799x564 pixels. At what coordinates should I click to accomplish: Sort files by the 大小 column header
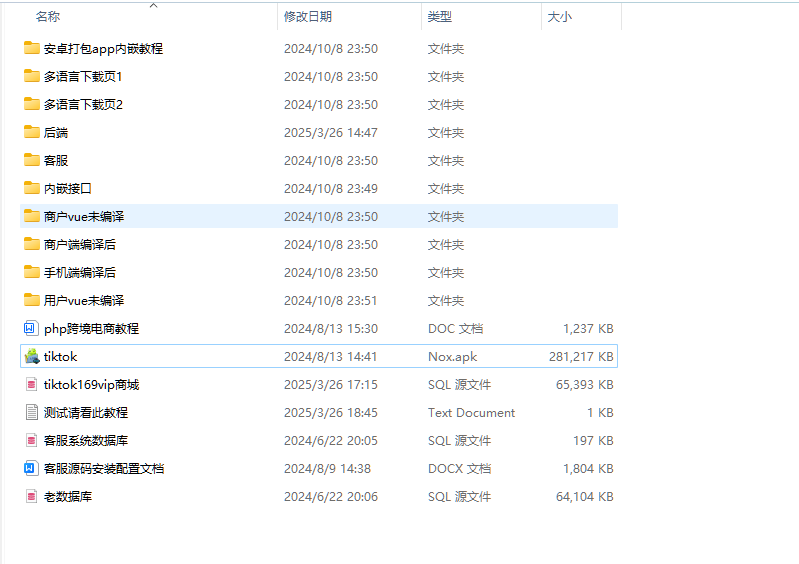pyautogui.click(x=560, y=17)
